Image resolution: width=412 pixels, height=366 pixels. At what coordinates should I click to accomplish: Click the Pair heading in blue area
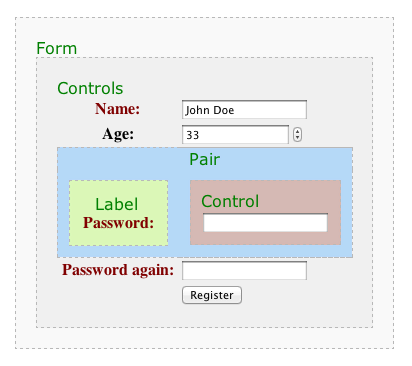[x=205, y=159]
